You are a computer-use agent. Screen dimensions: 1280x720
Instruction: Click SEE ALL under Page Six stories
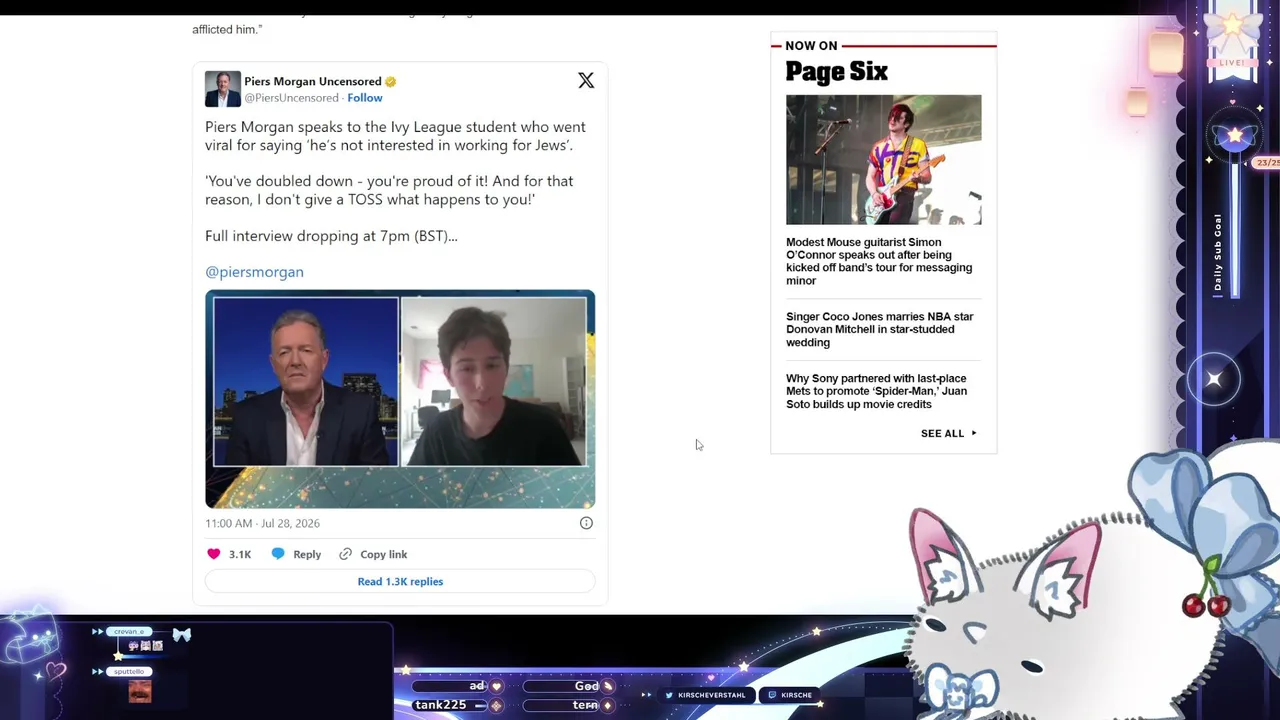(x=942, y=433)
